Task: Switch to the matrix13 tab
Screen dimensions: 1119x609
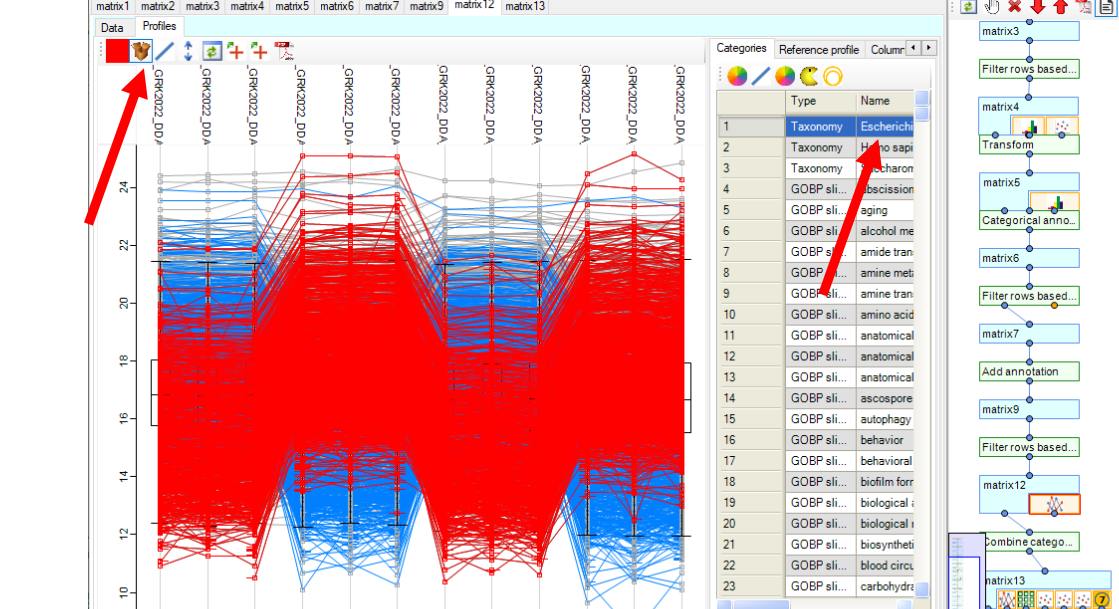Action: [x=525, y=6]
